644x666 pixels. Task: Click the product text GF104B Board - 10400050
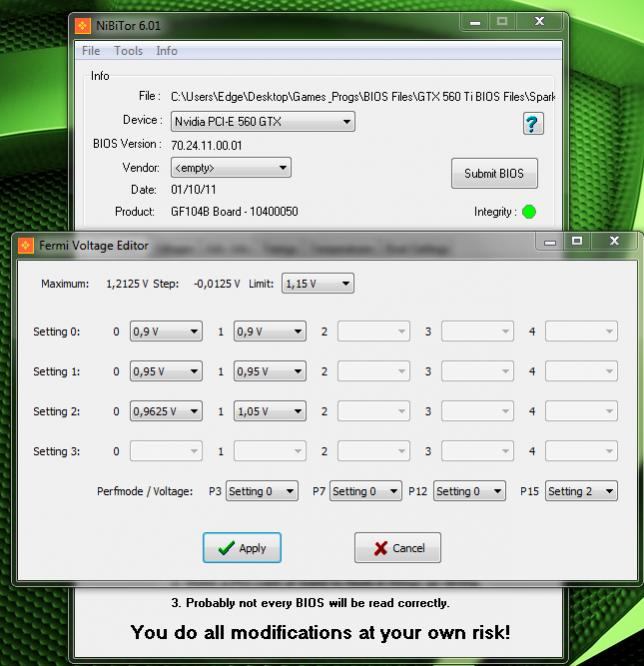pyautogui.click(x=234, y=212)
